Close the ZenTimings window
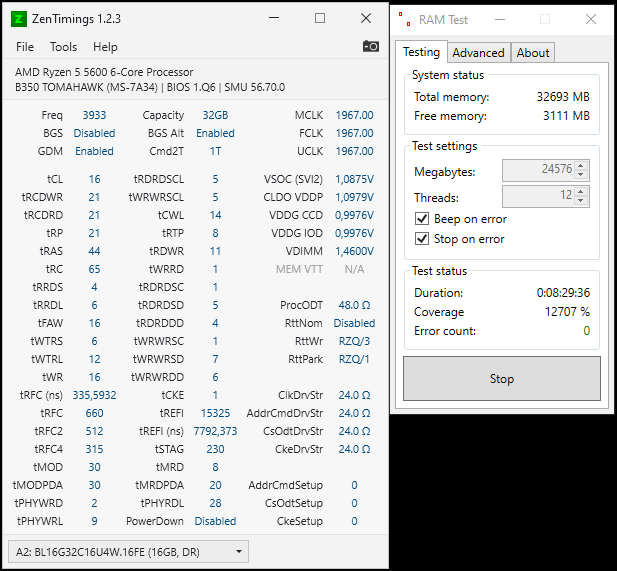The image size is (617, 571). click(366, 18)
